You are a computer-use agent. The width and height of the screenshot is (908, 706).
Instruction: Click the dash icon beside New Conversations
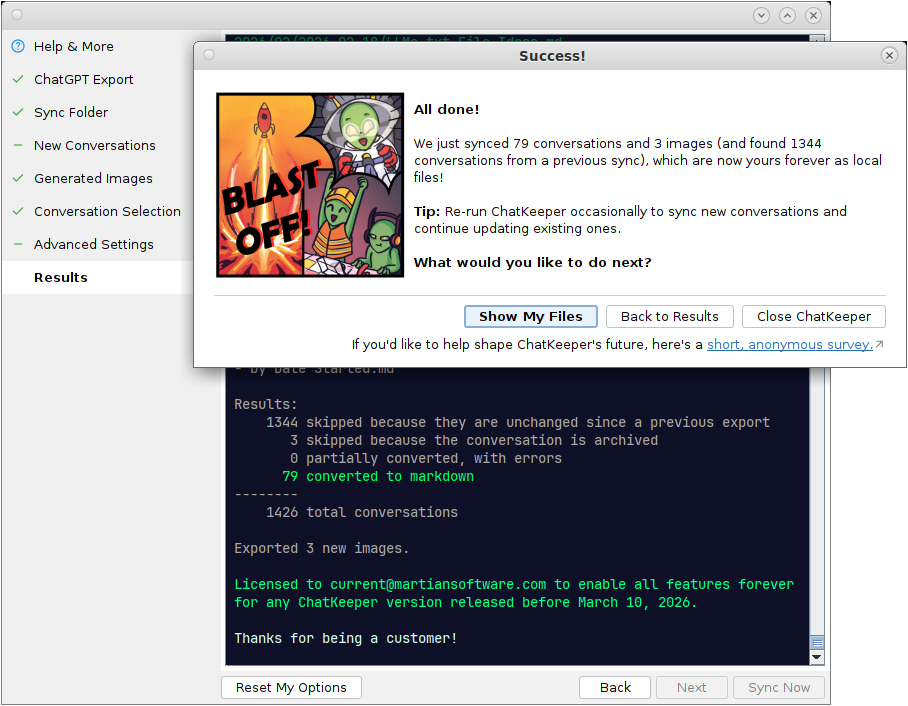coord(17,145)
